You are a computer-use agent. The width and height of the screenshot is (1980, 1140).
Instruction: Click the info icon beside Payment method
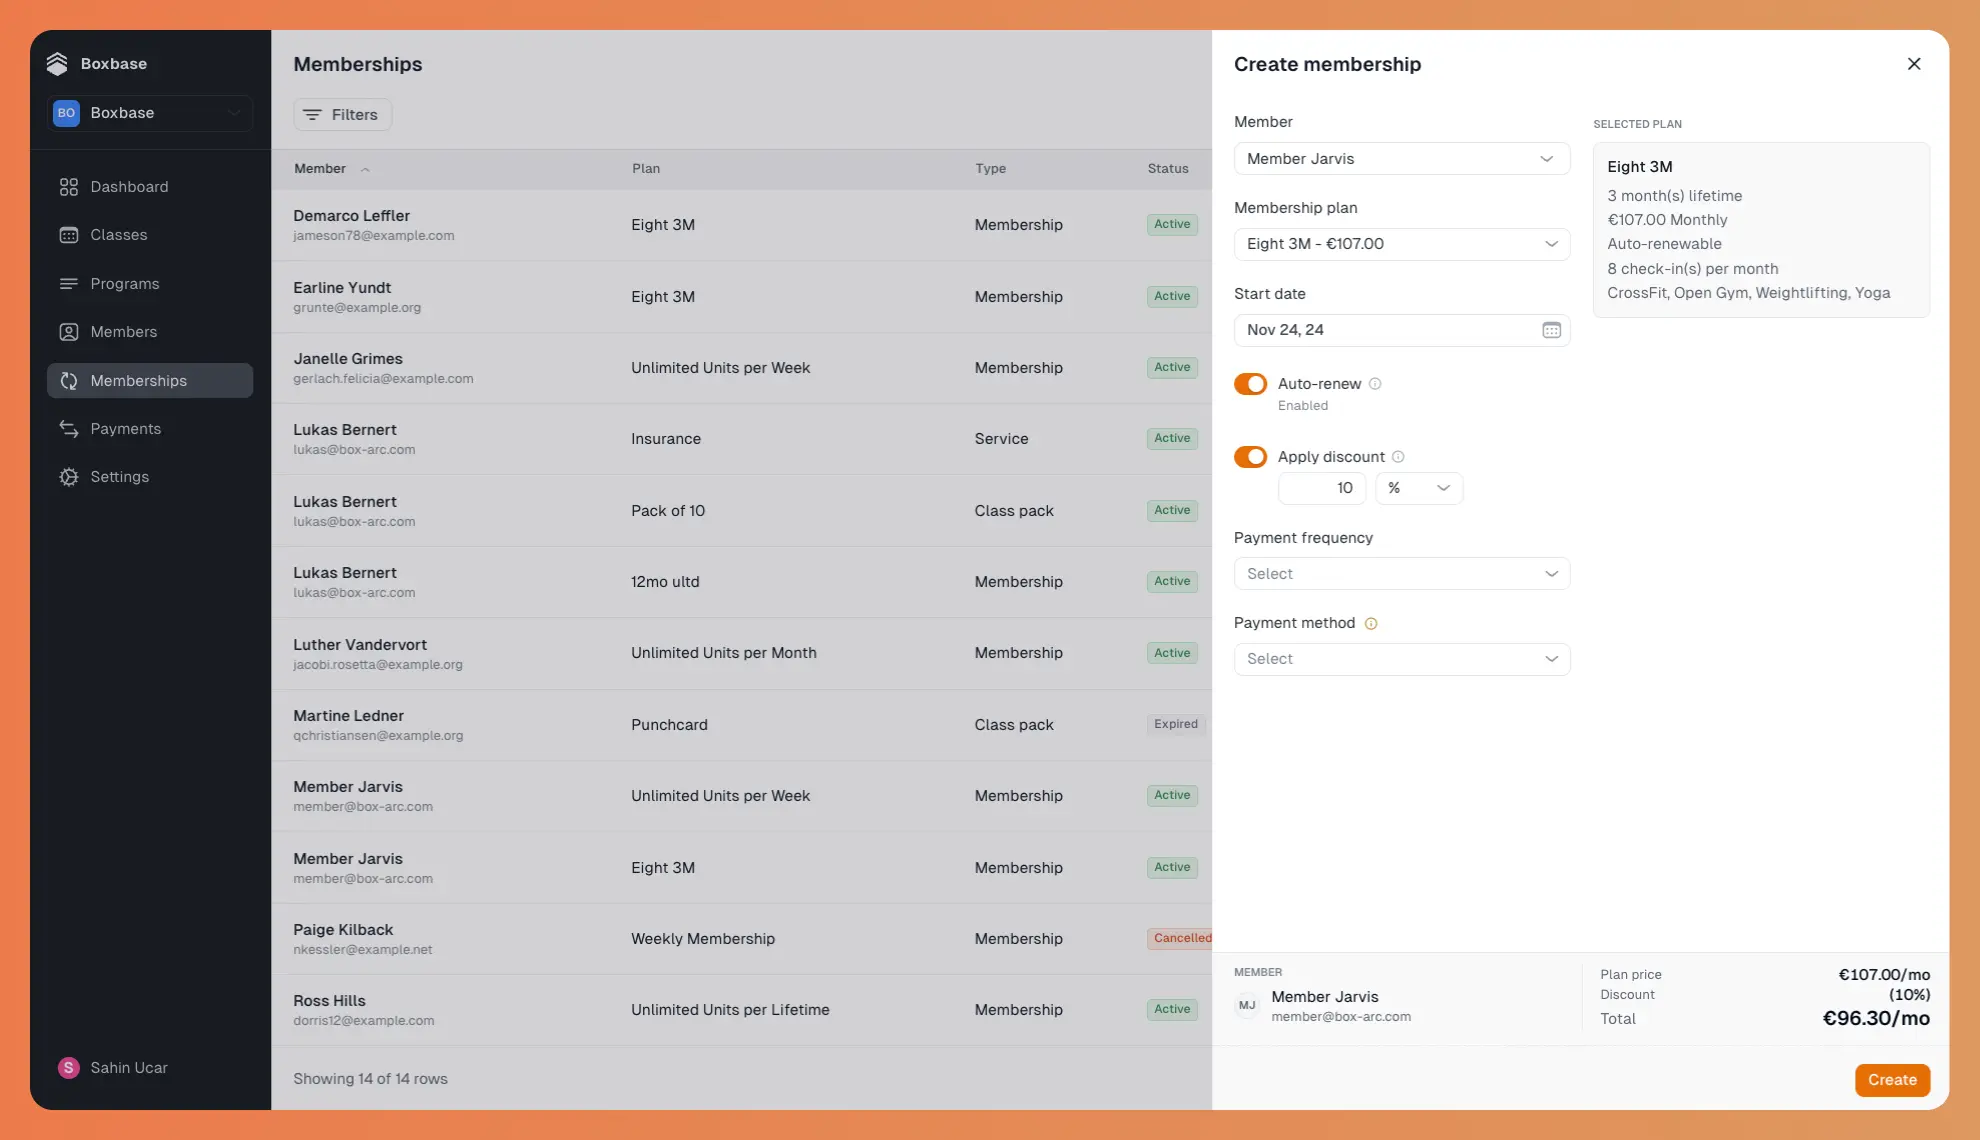point(1371,623)
